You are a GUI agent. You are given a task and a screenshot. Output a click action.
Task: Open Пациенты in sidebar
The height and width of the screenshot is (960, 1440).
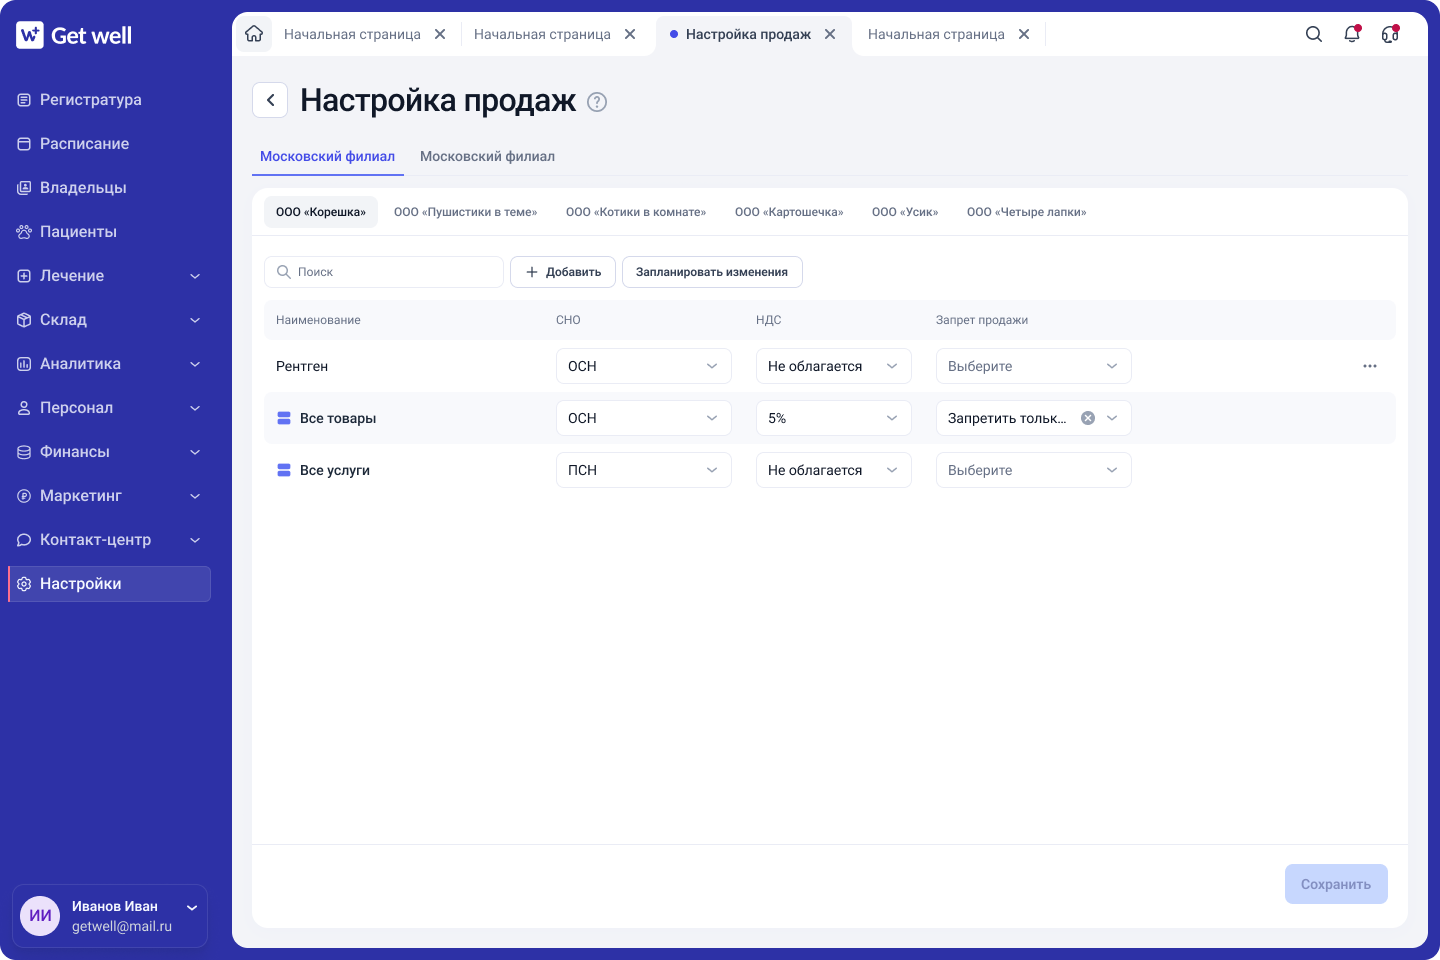point(109,232)
